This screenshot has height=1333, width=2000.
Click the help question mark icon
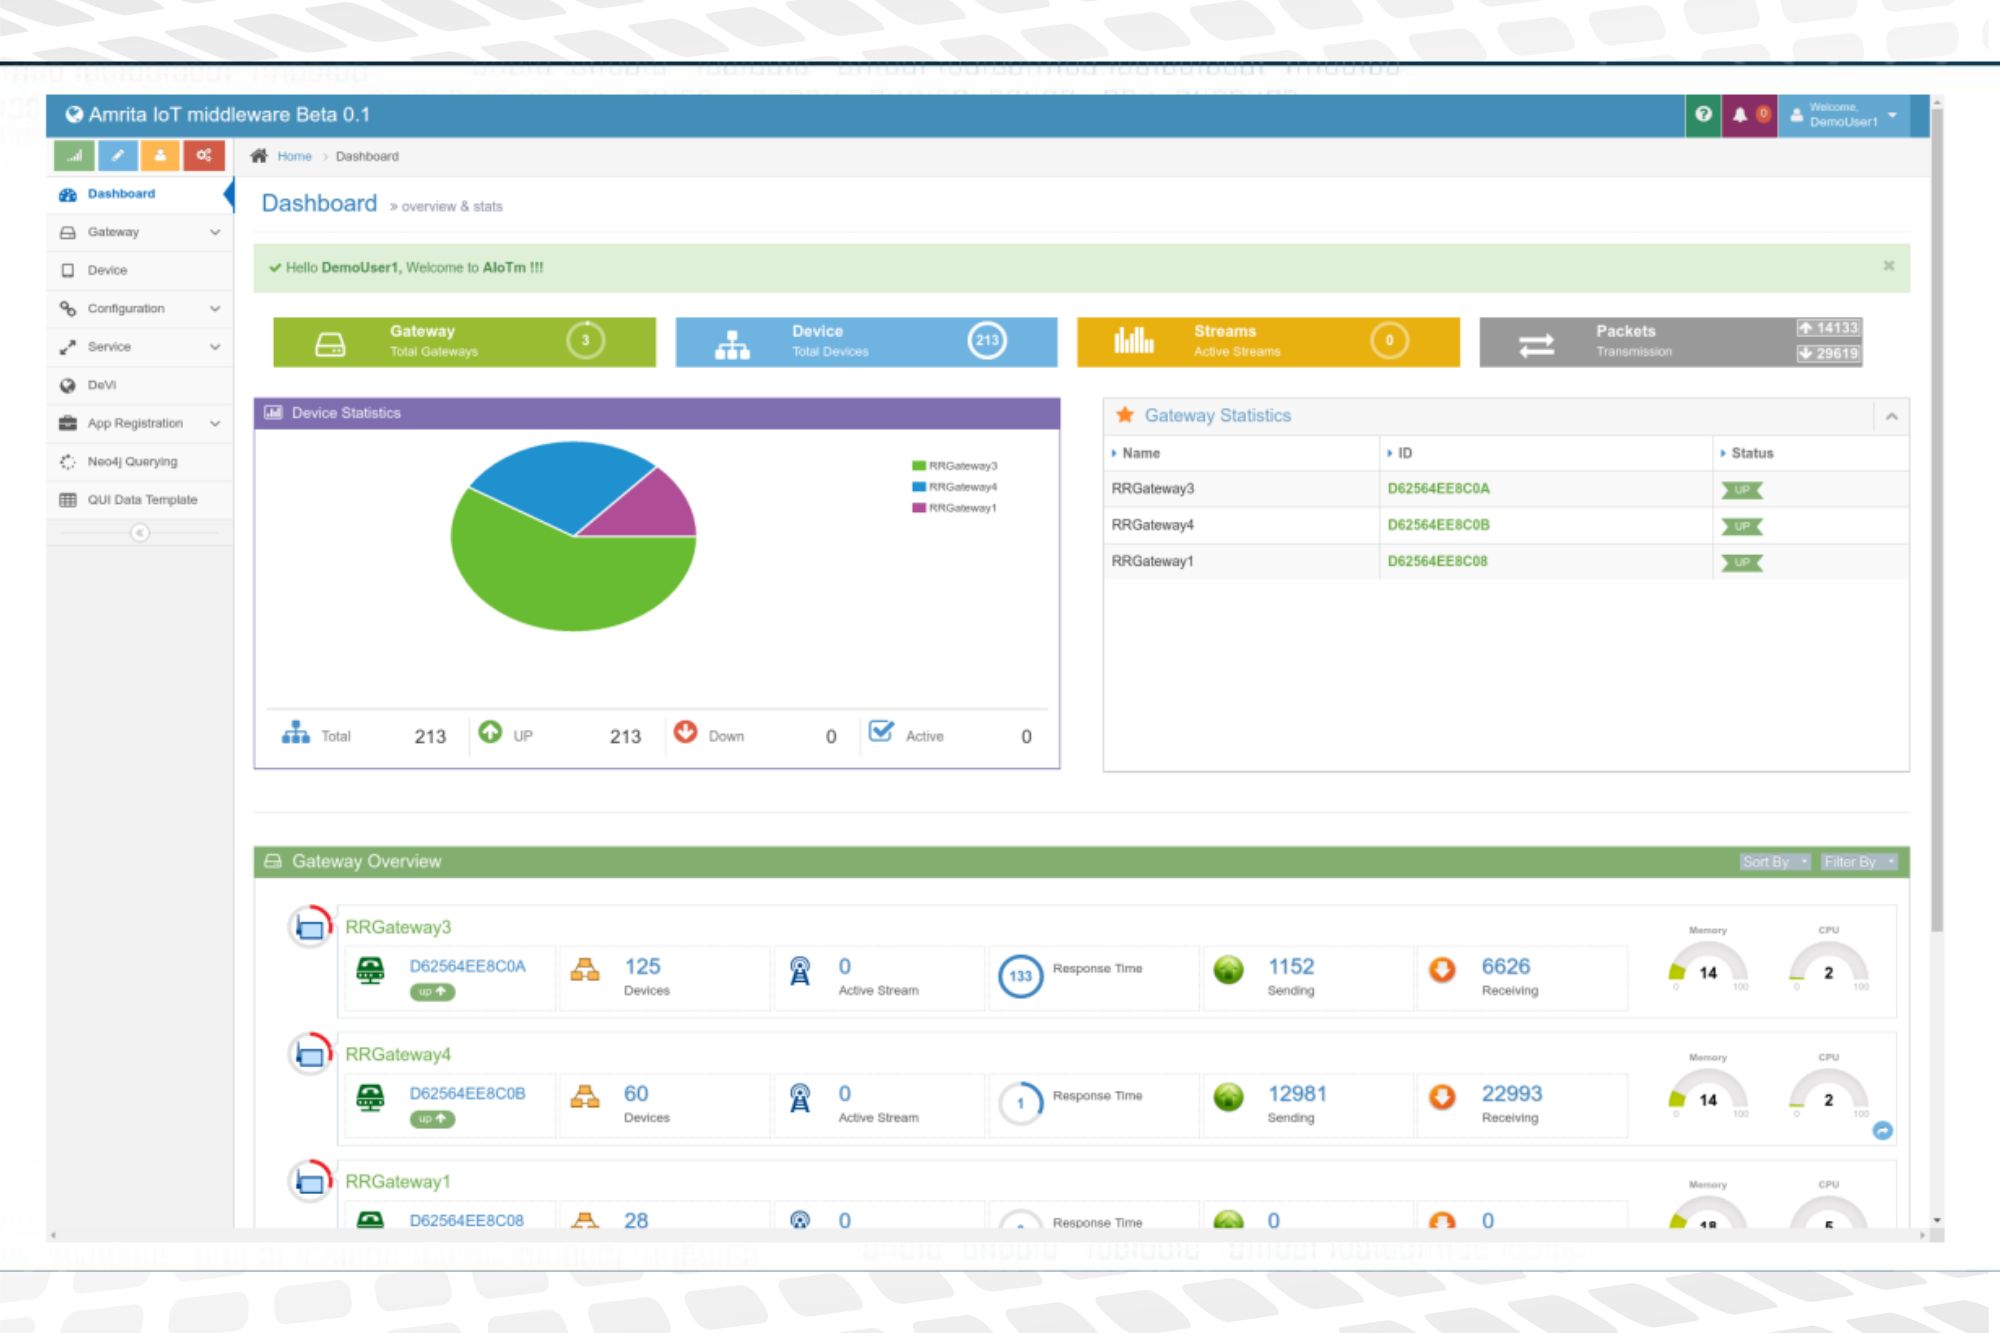click(x=1703, y=115)
